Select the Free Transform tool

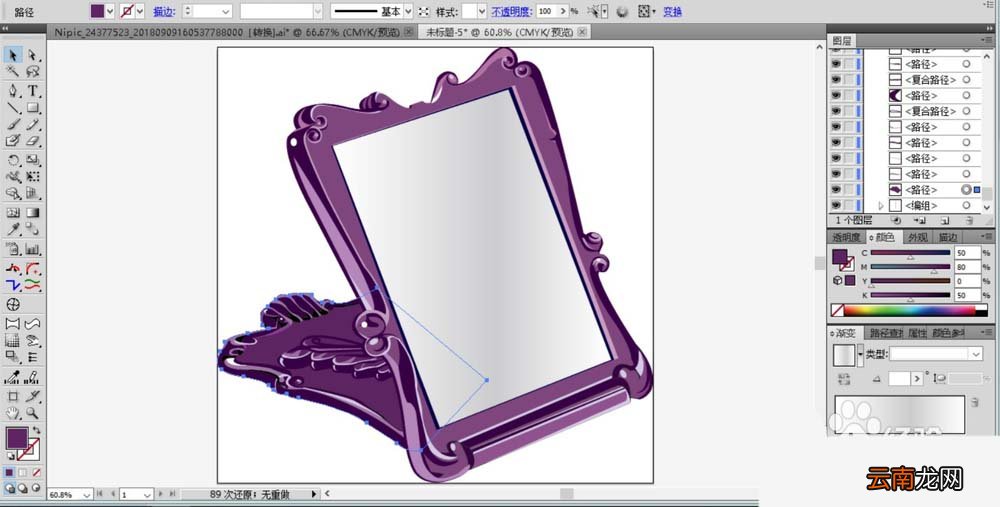33,177
